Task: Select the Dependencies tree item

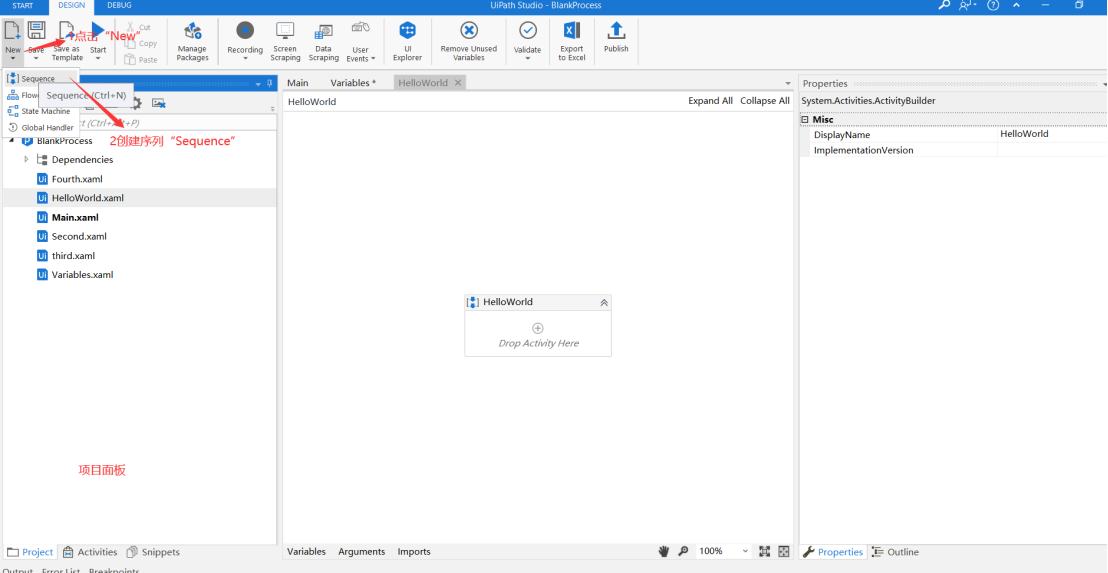Action: [82, 160]
